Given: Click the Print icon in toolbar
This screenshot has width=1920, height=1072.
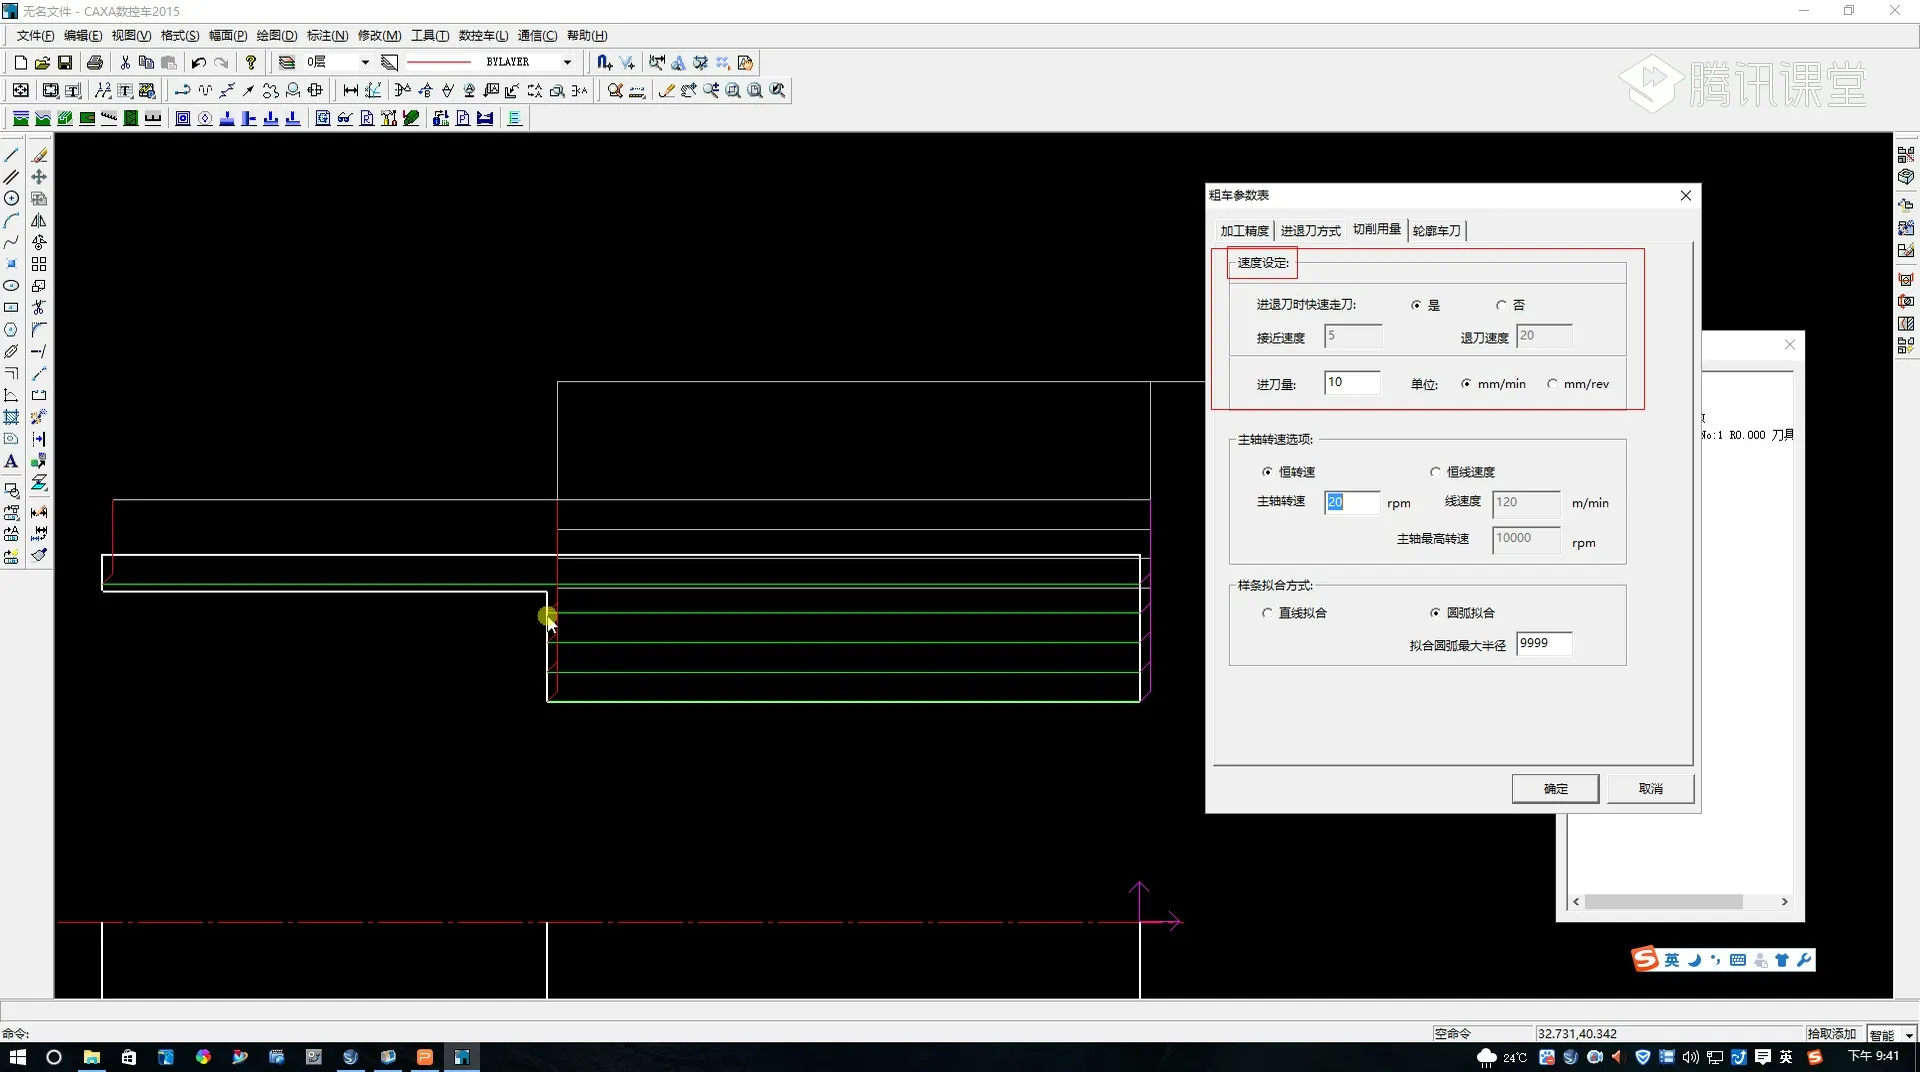Looking at the screenshot, I should coord(95,63).
